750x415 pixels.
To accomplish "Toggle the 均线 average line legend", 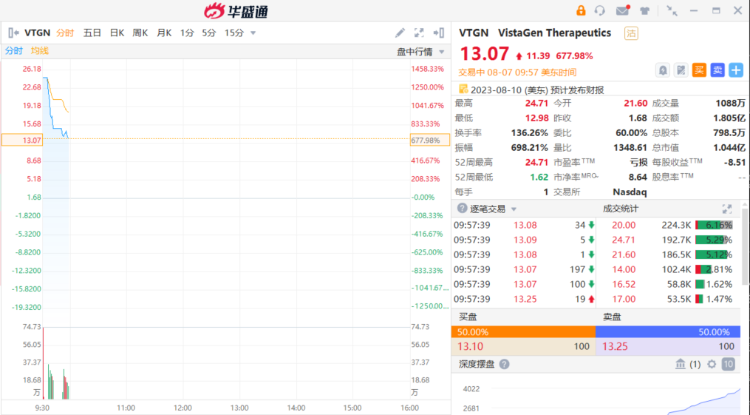I will tap(40, 51).
